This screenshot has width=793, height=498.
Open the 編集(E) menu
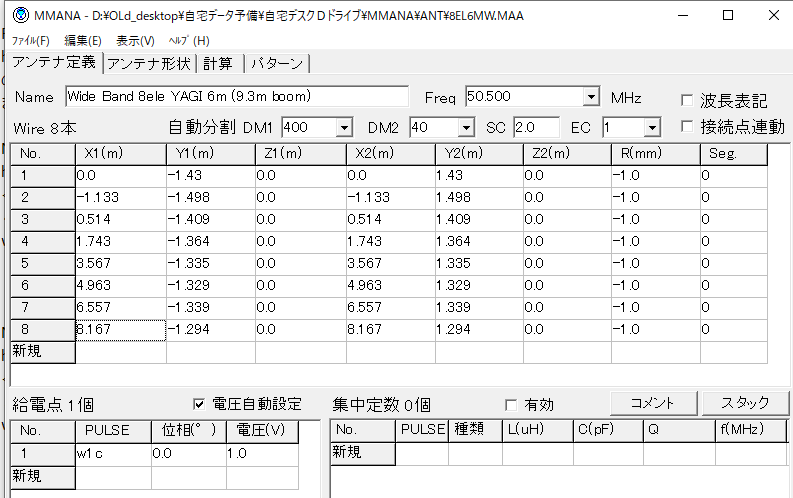pos(82,41)
